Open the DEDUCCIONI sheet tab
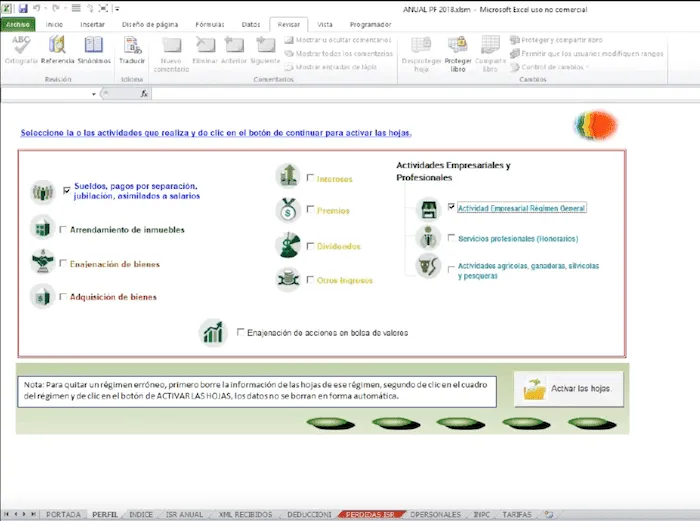 pyautogui.click(x=309, y=514)
